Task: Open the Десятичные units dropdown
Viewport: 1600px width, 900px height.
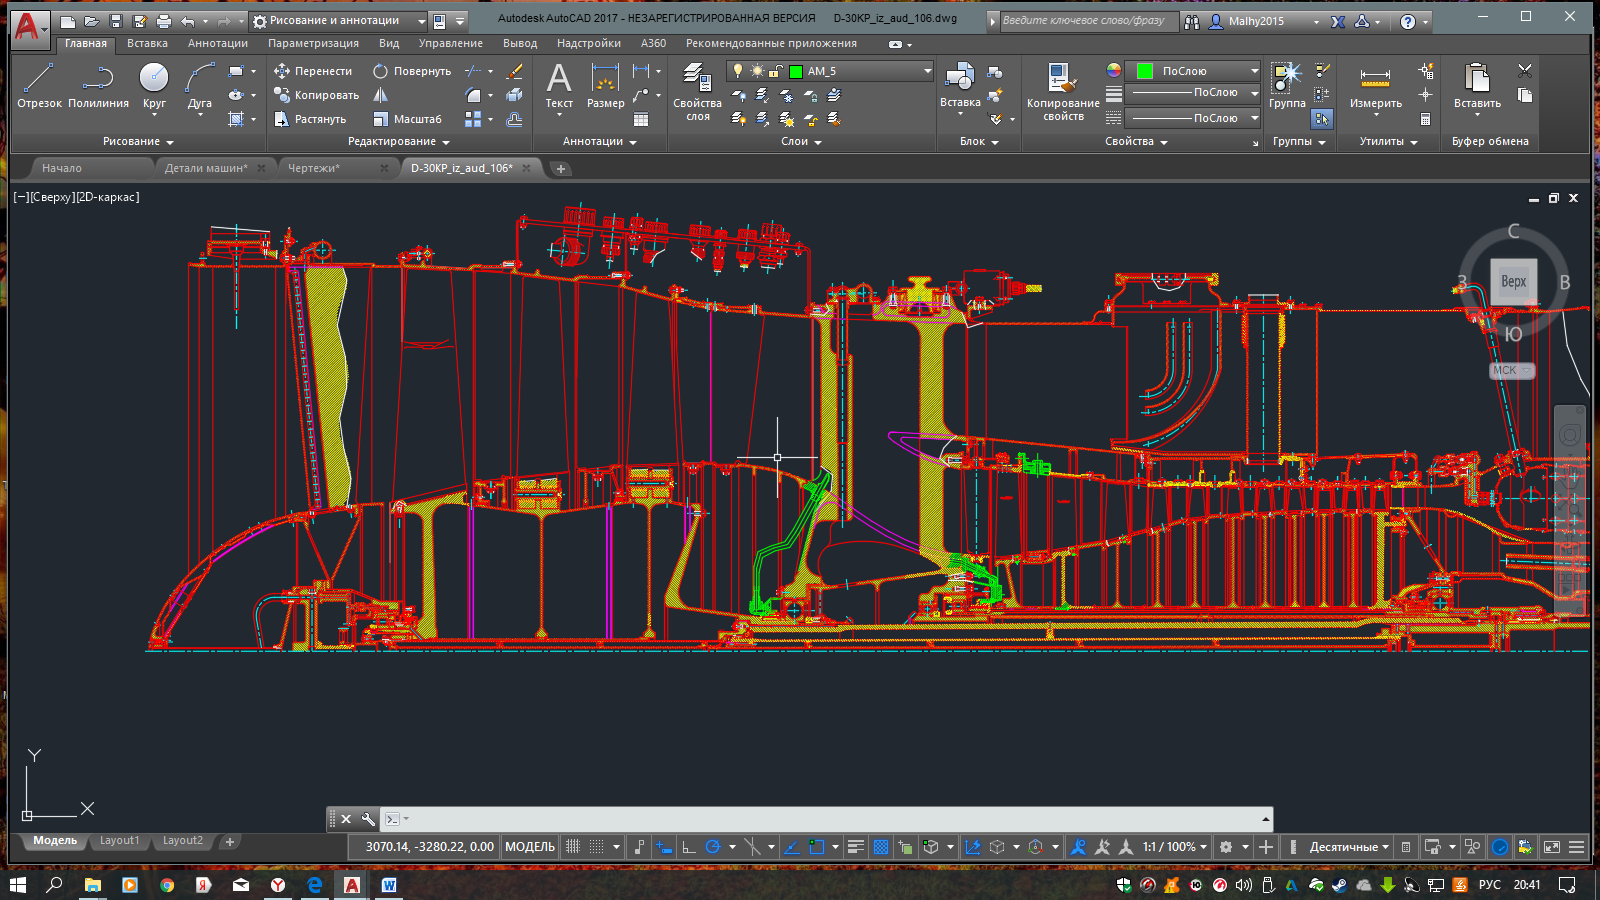Action: 1349,847
